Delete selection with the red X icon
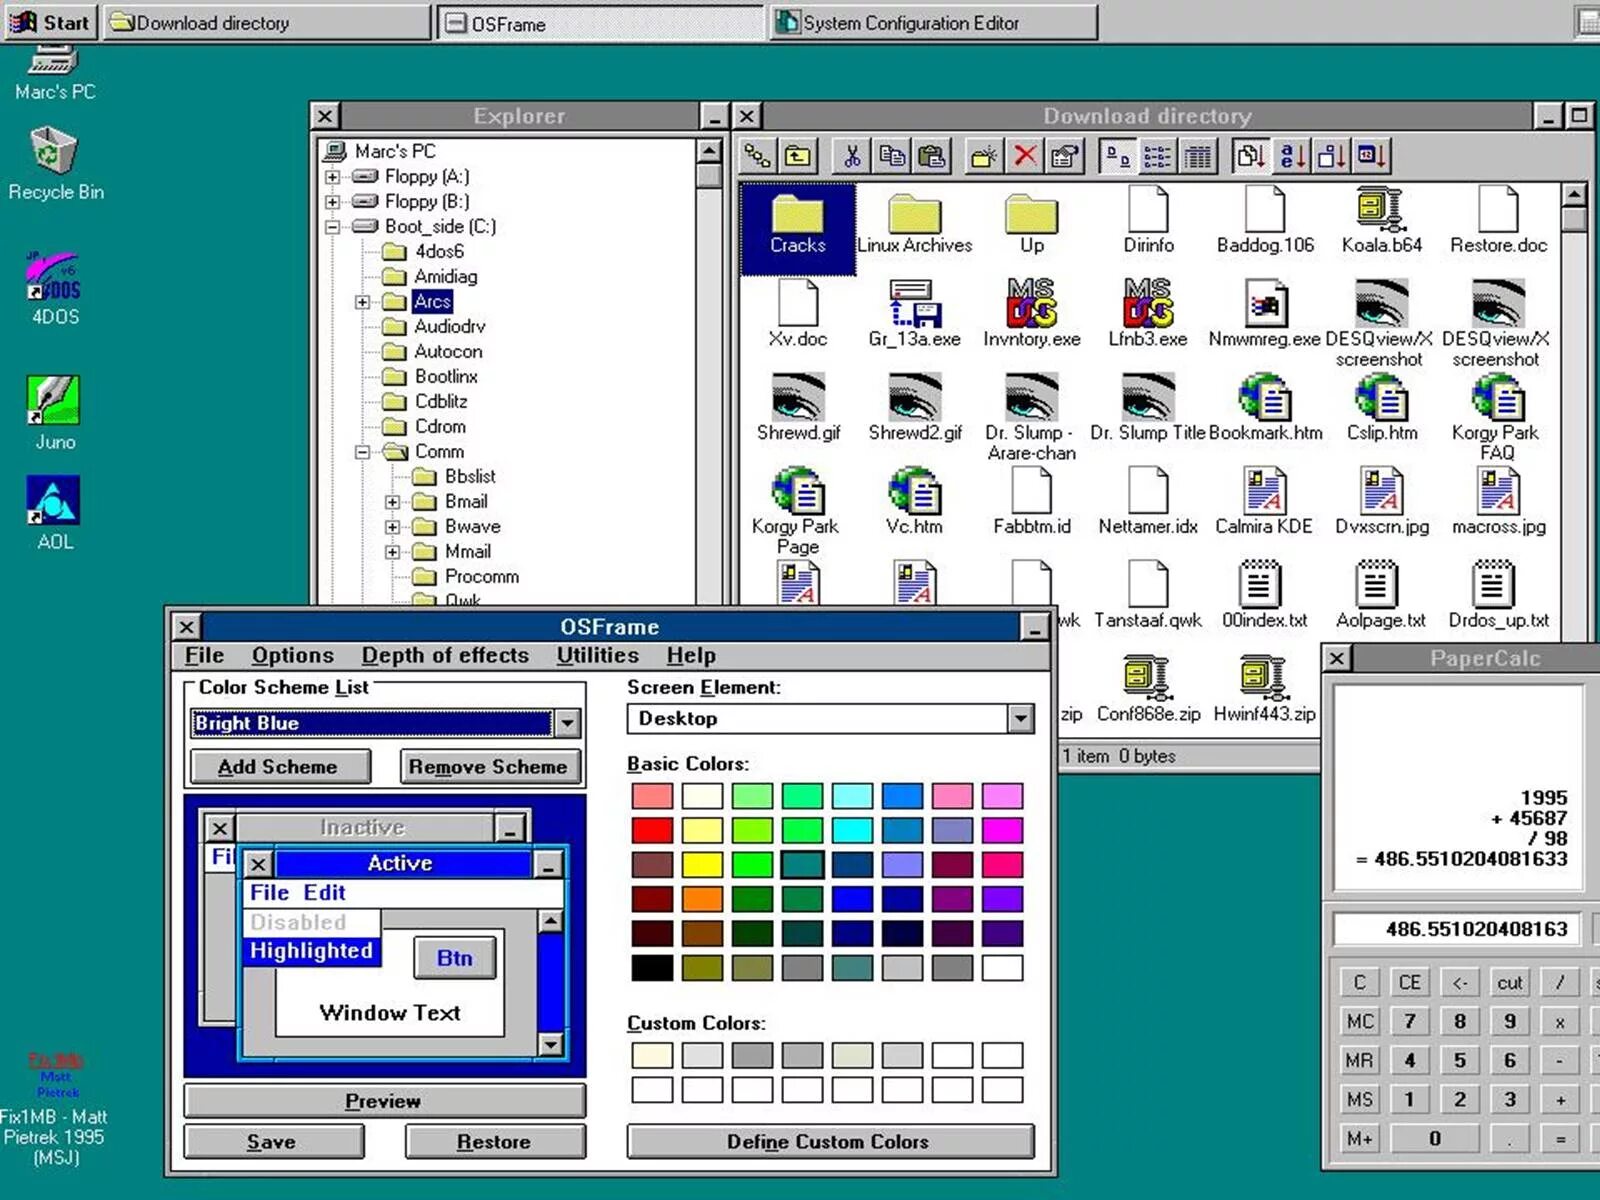 tap(1023, 156)
